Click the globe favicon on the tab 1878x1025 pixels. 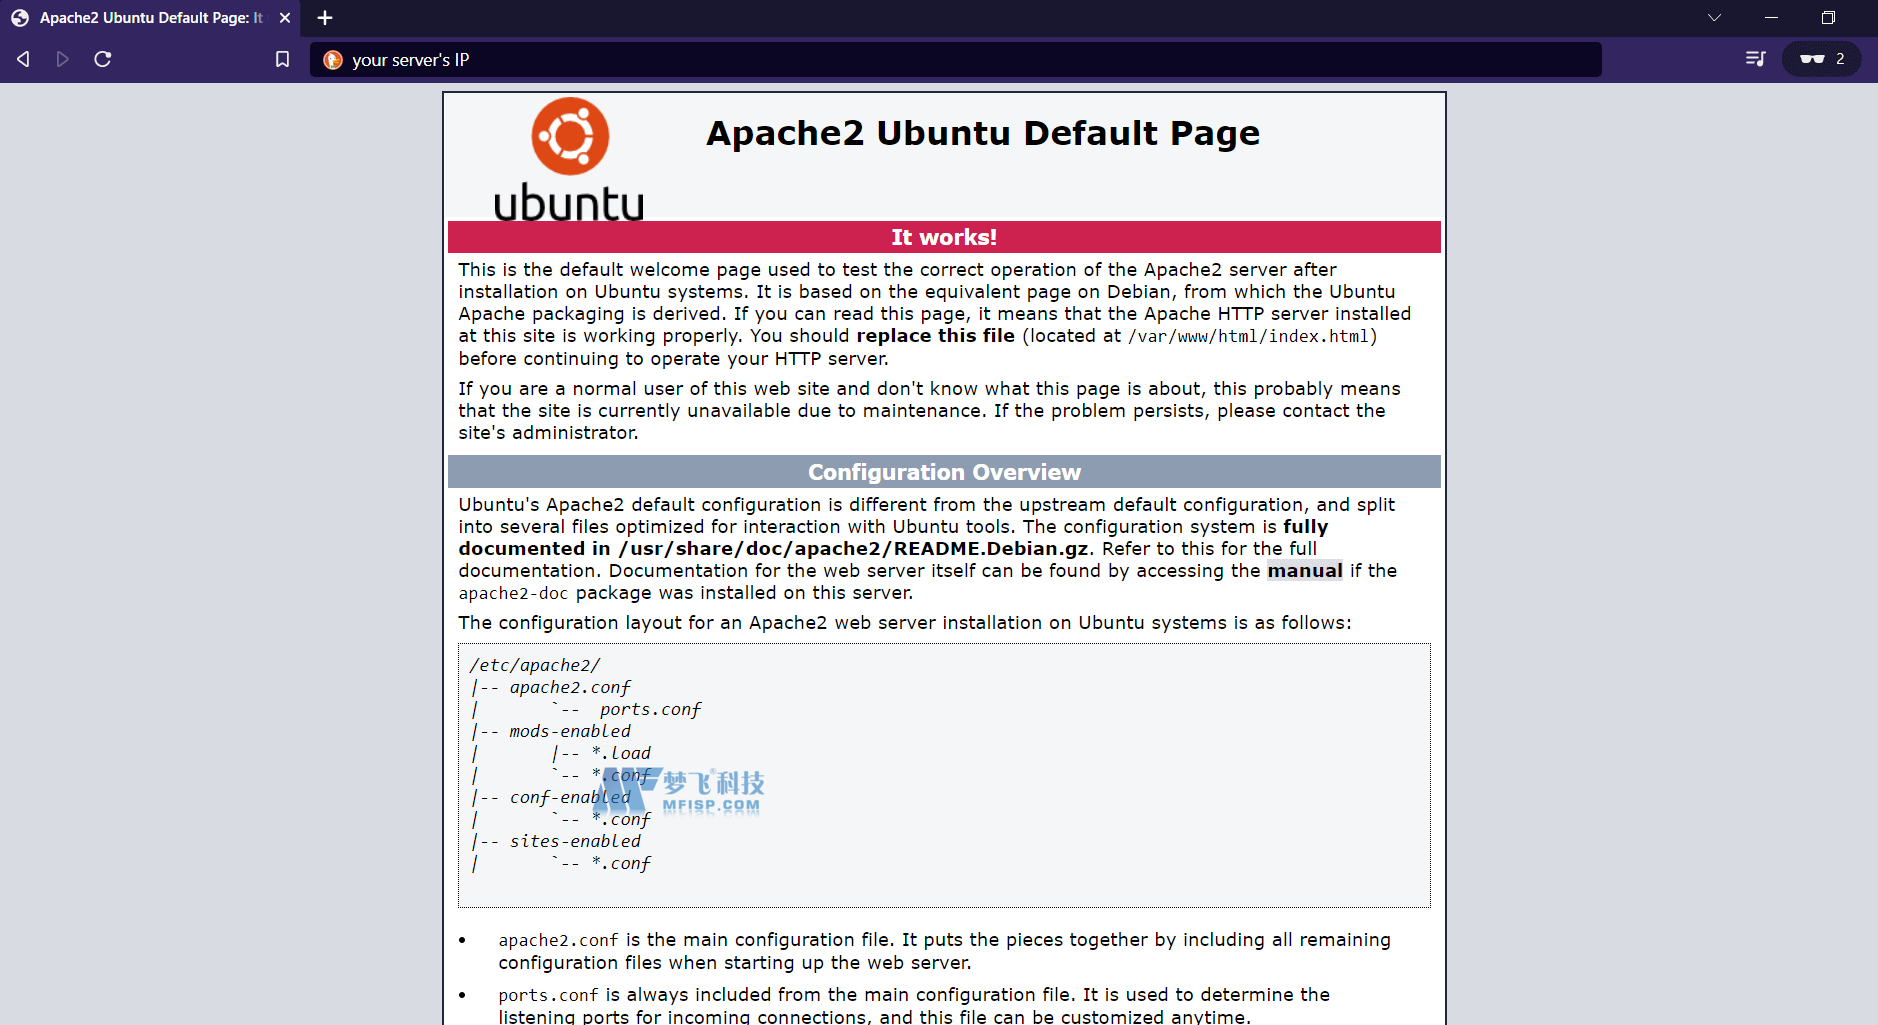point(20,18)
